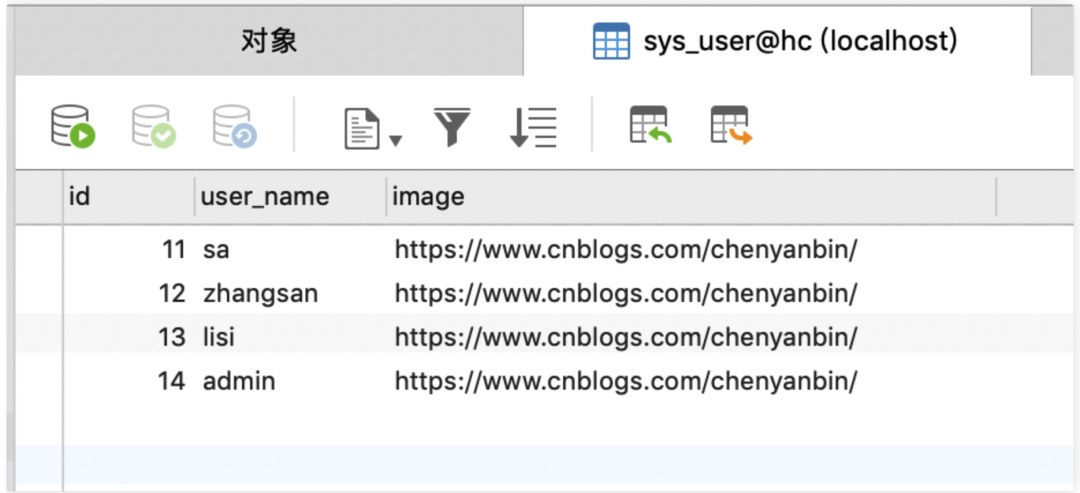Screen dimensions: 1080x493
Task: Click the commit transaction icon
Action: [154, 127]
